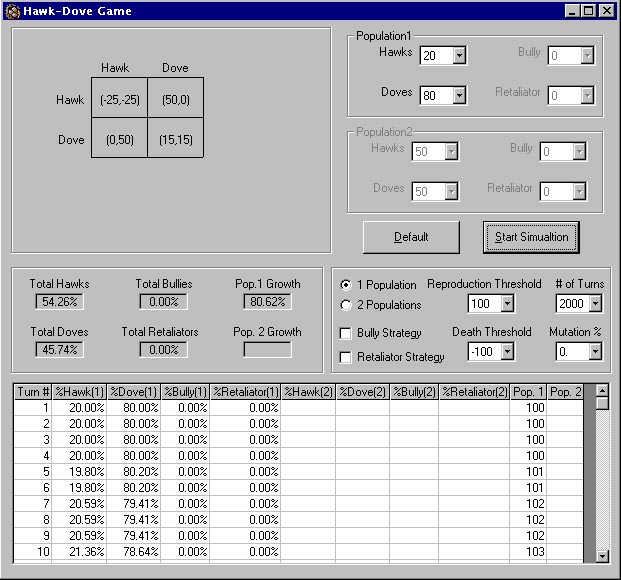Image resolution: width=621 pixels, height=580 pixels.
Task: Click the %Bully(1) column header
Action: pyautogui.click(x=185, y=392)
